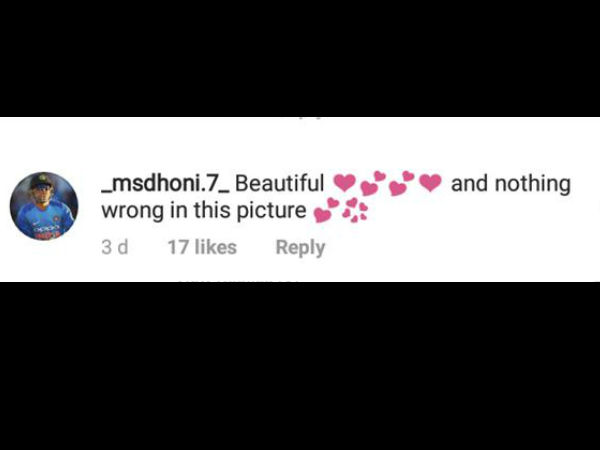Click the word 'nothing' in the comment
Screen dimensions: 600x450
click(x=533, y=184)
